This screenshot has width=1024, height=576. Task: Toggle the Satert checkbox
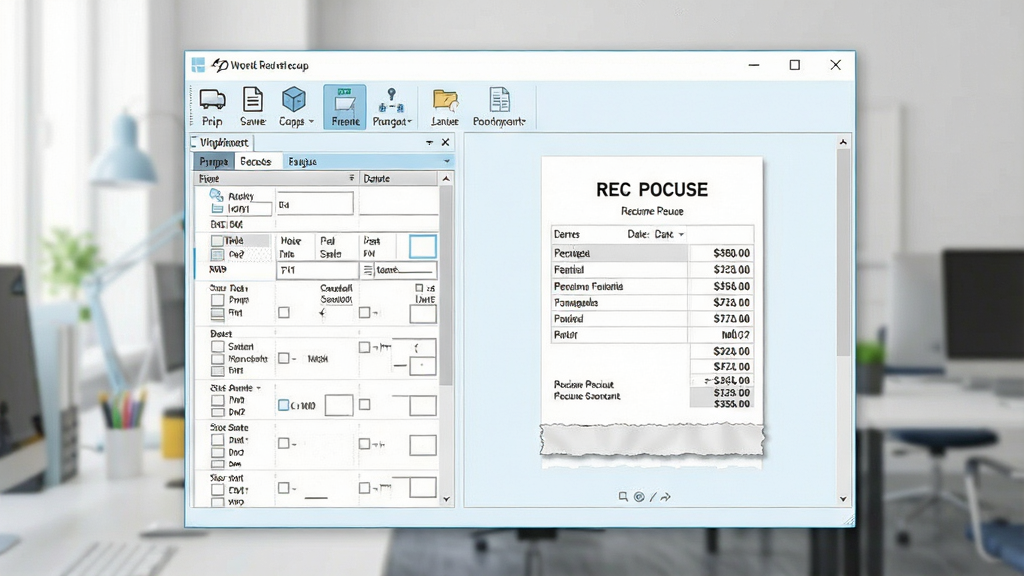[x=217, y=347]
